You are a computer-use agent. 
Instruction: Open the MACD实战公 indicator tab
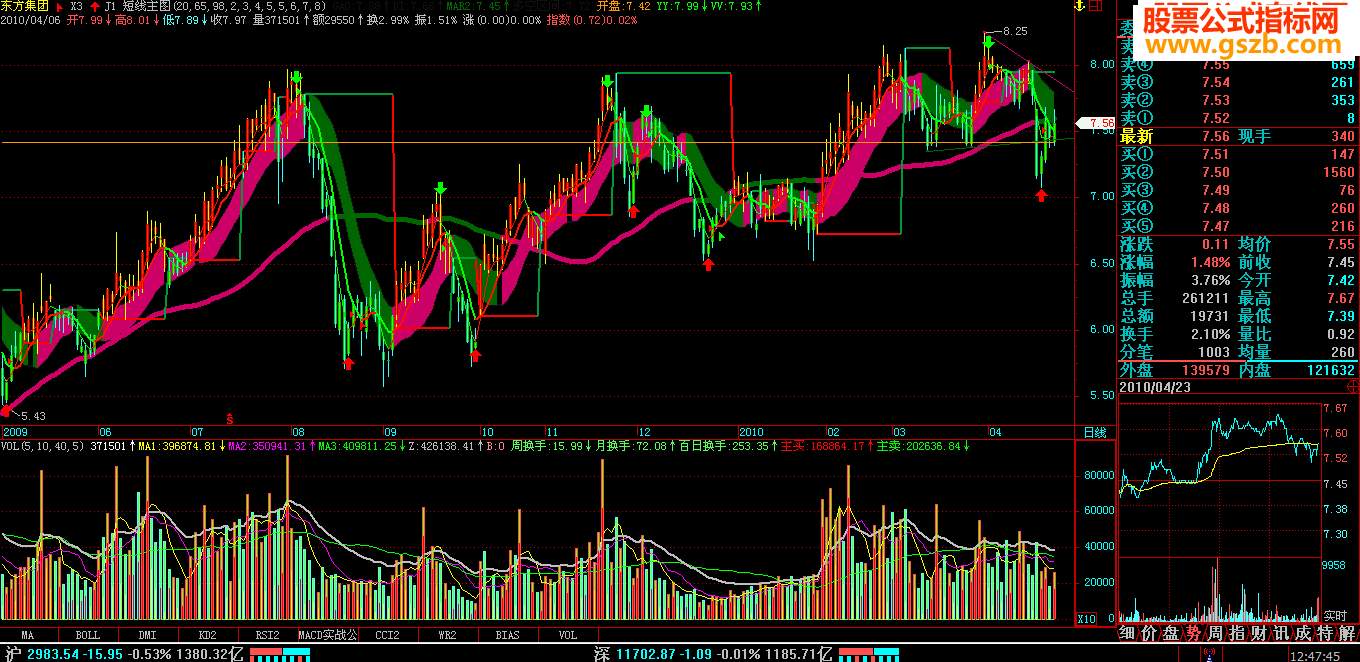coord(328,634)
